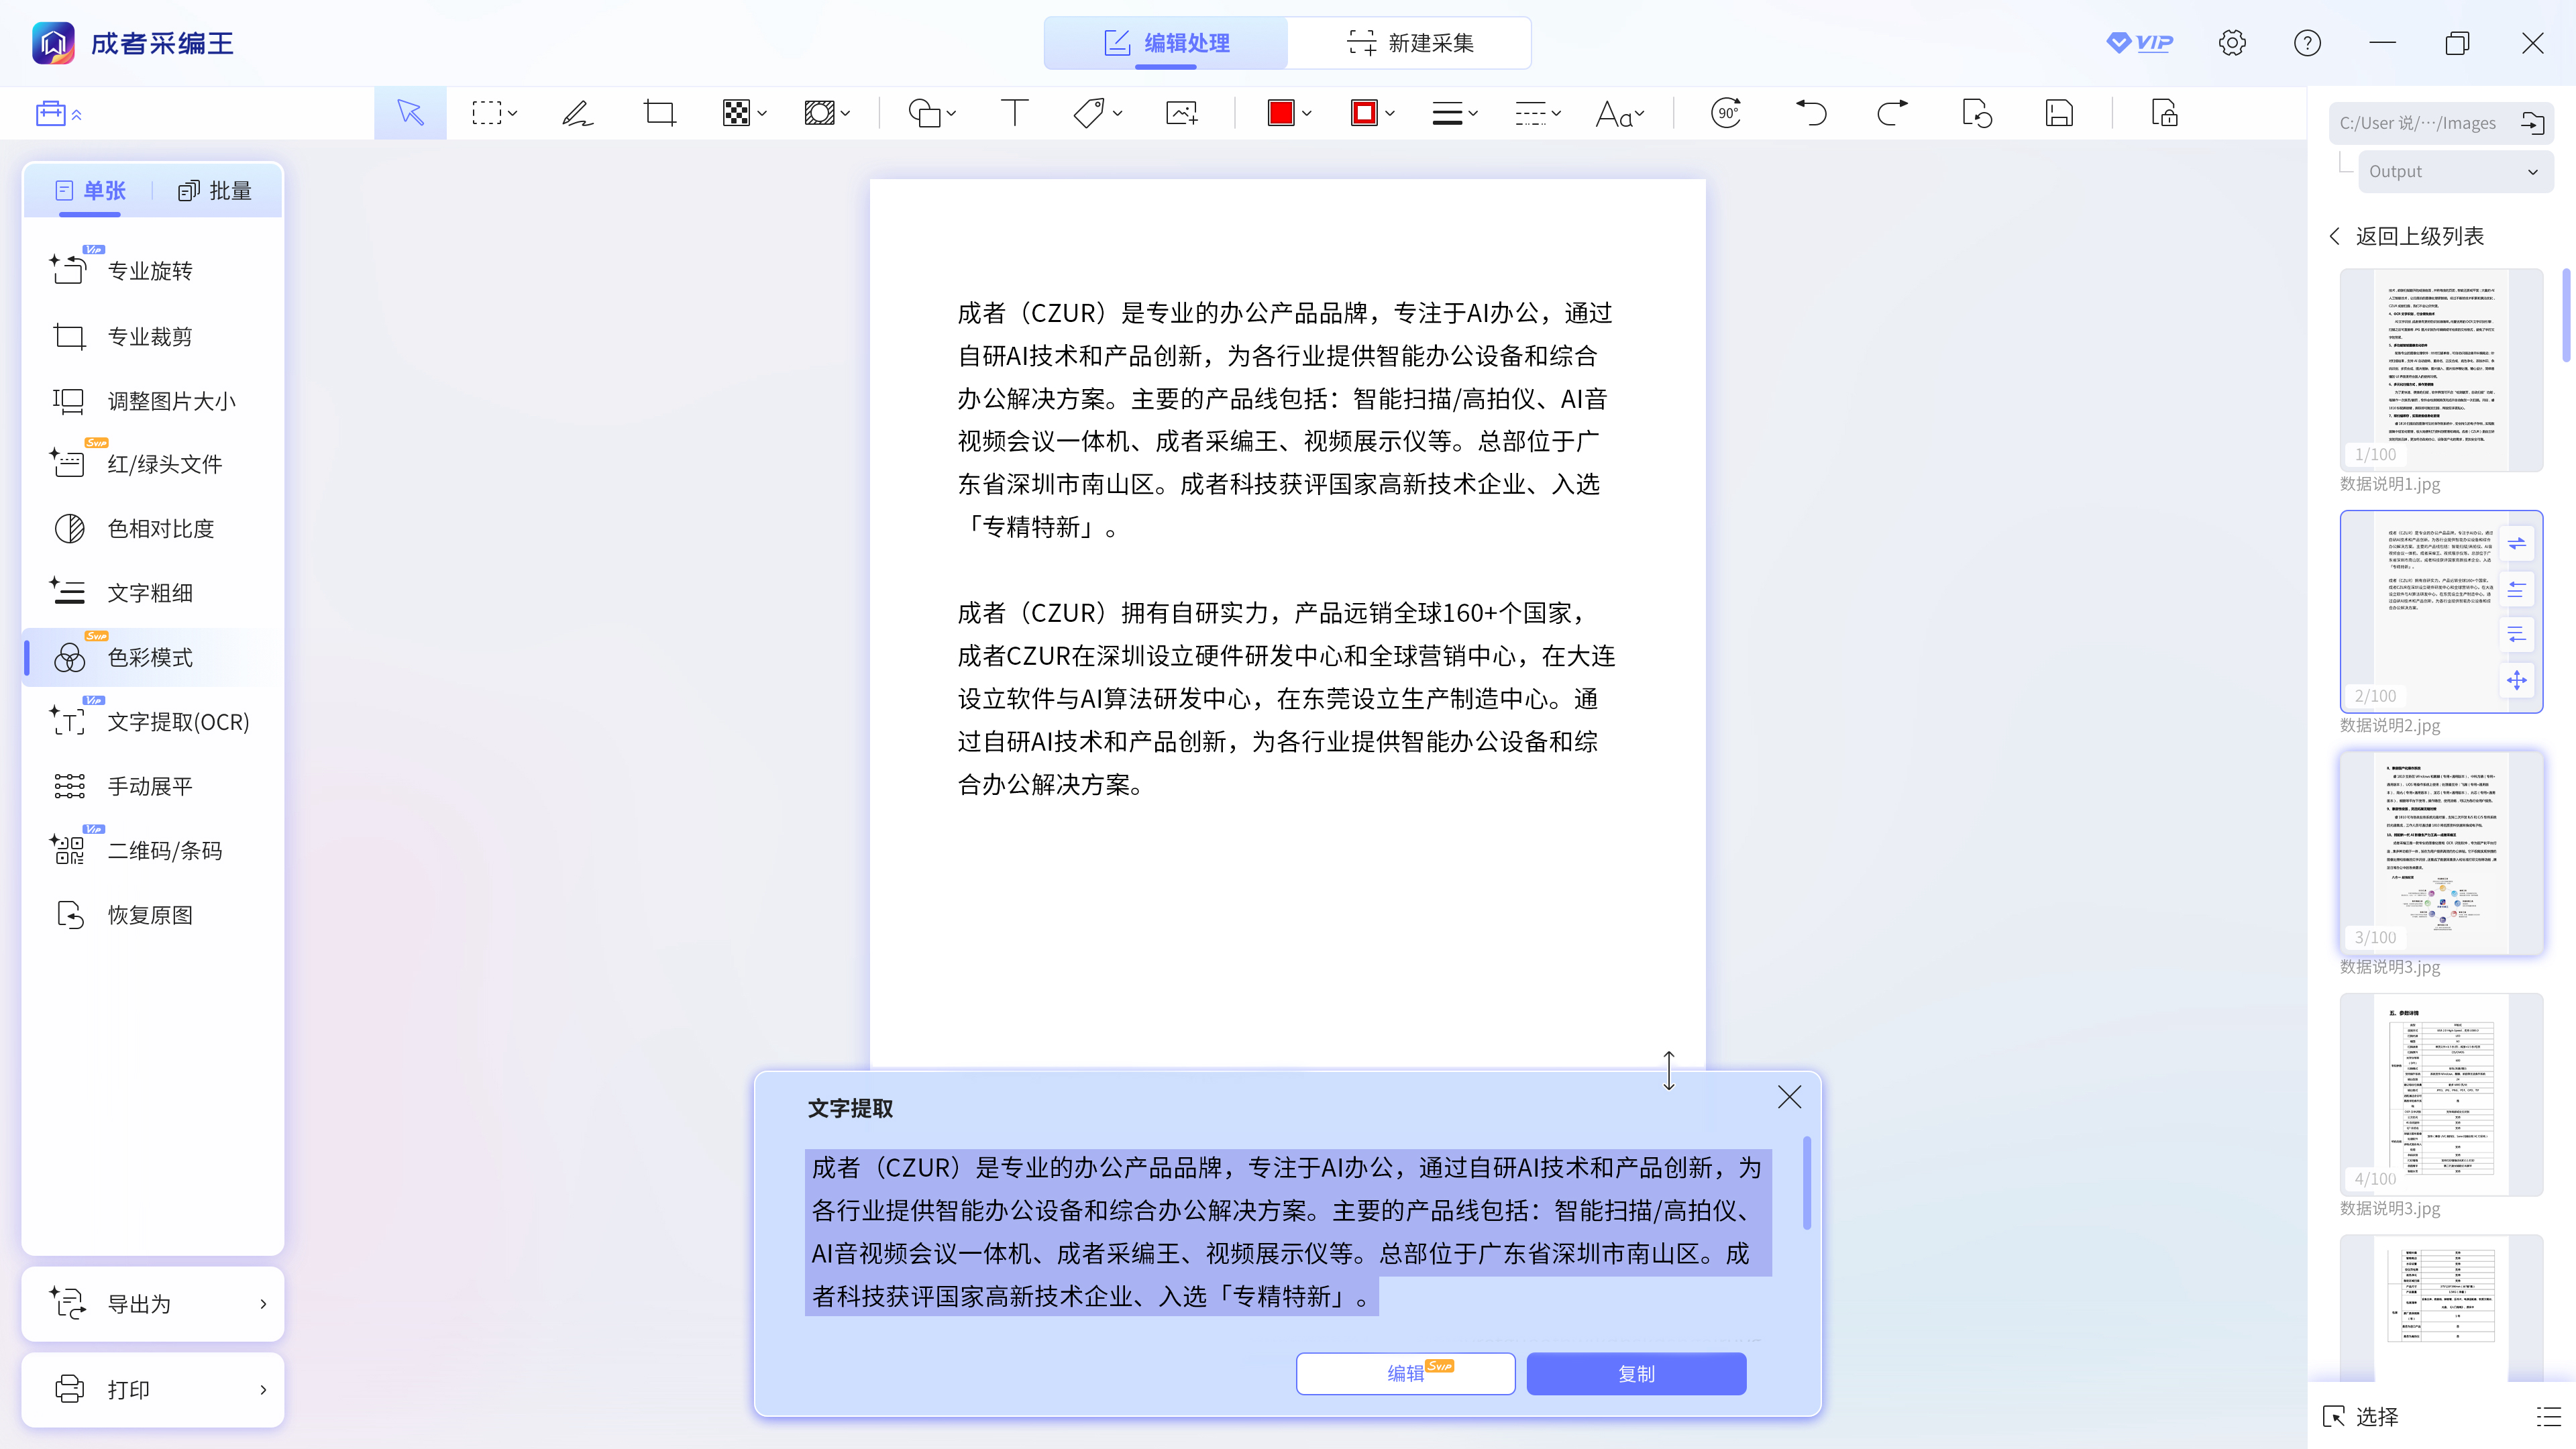
Task: Undo the last action
Action: pyautogui.click(x=1810, y=113)
